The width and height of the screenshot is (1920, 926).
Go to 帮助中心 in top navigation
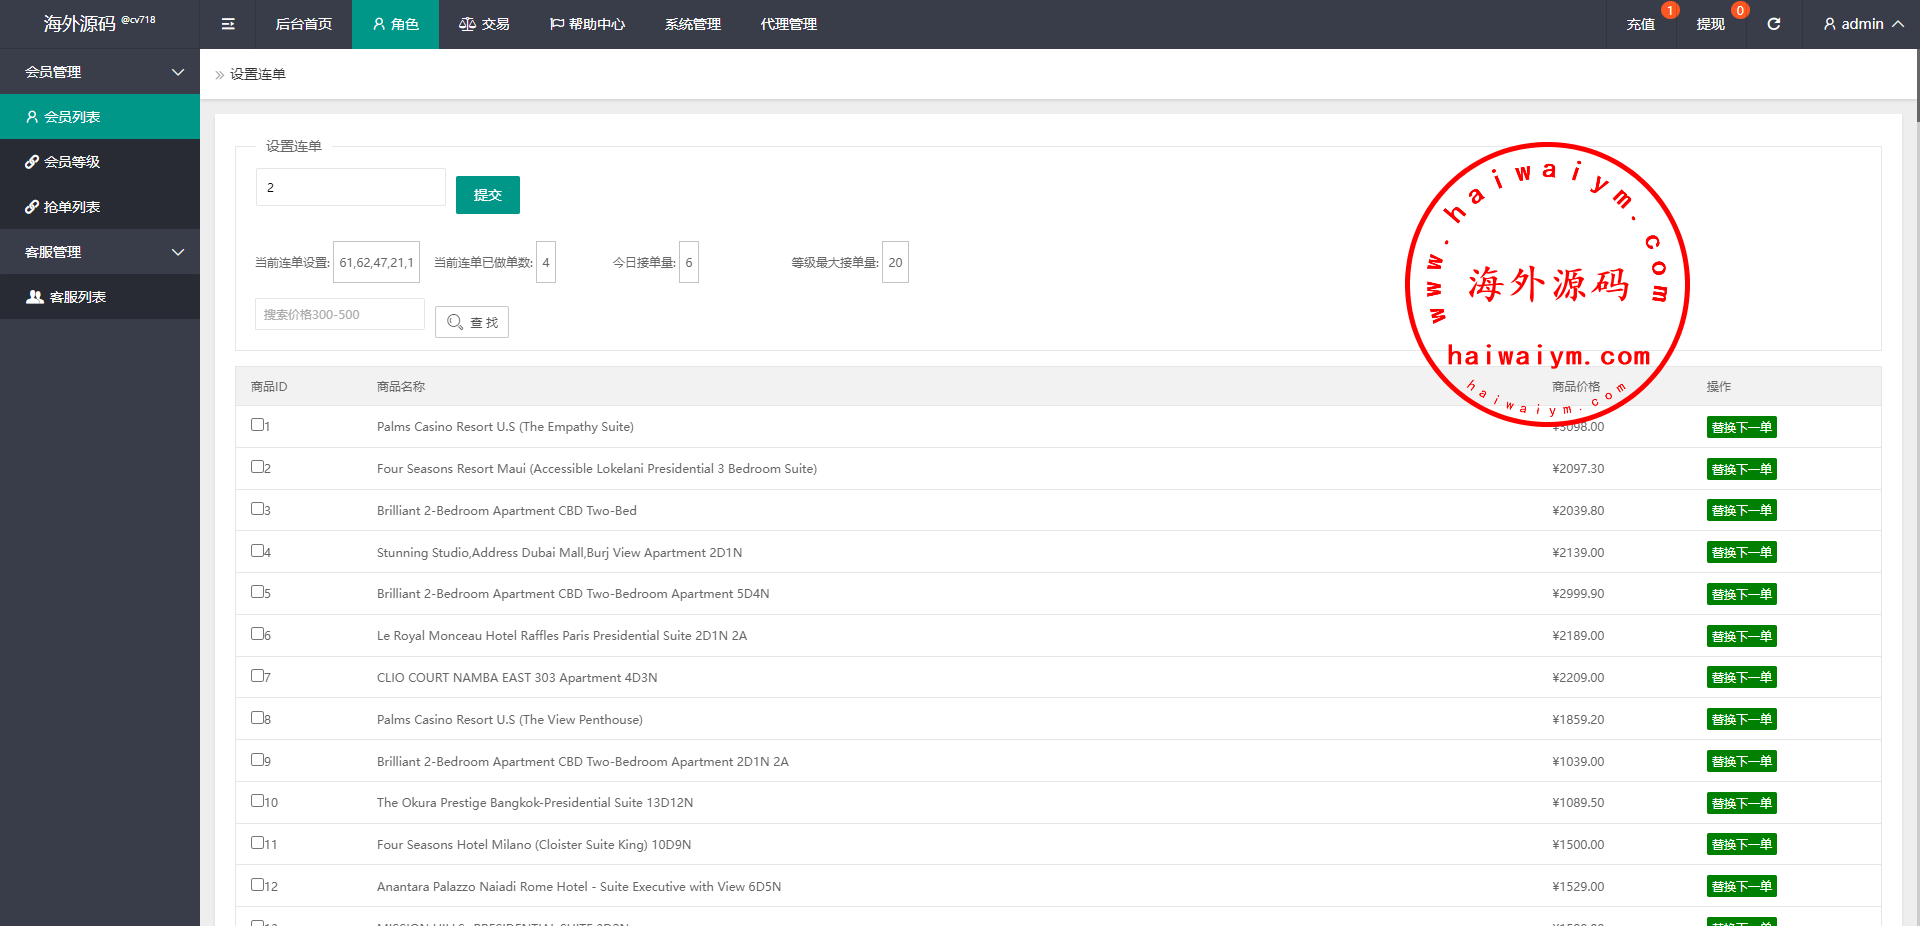tap(587, 24)
